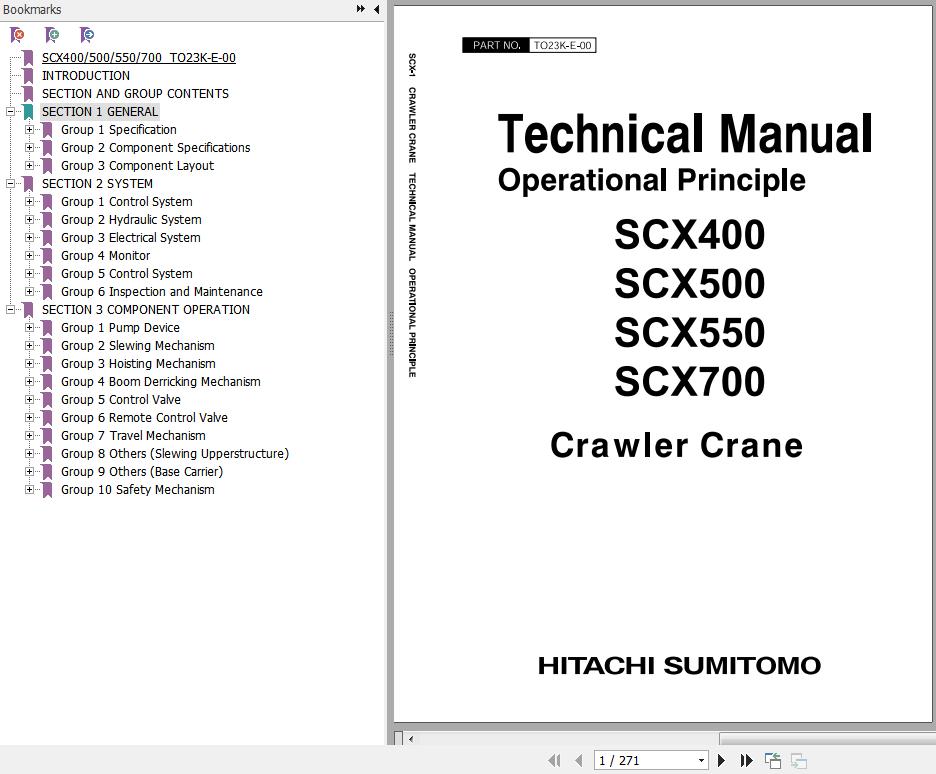Collapse the SECTION 1 GENERAL tree node
936x774 pixels.
coord(10,112)
